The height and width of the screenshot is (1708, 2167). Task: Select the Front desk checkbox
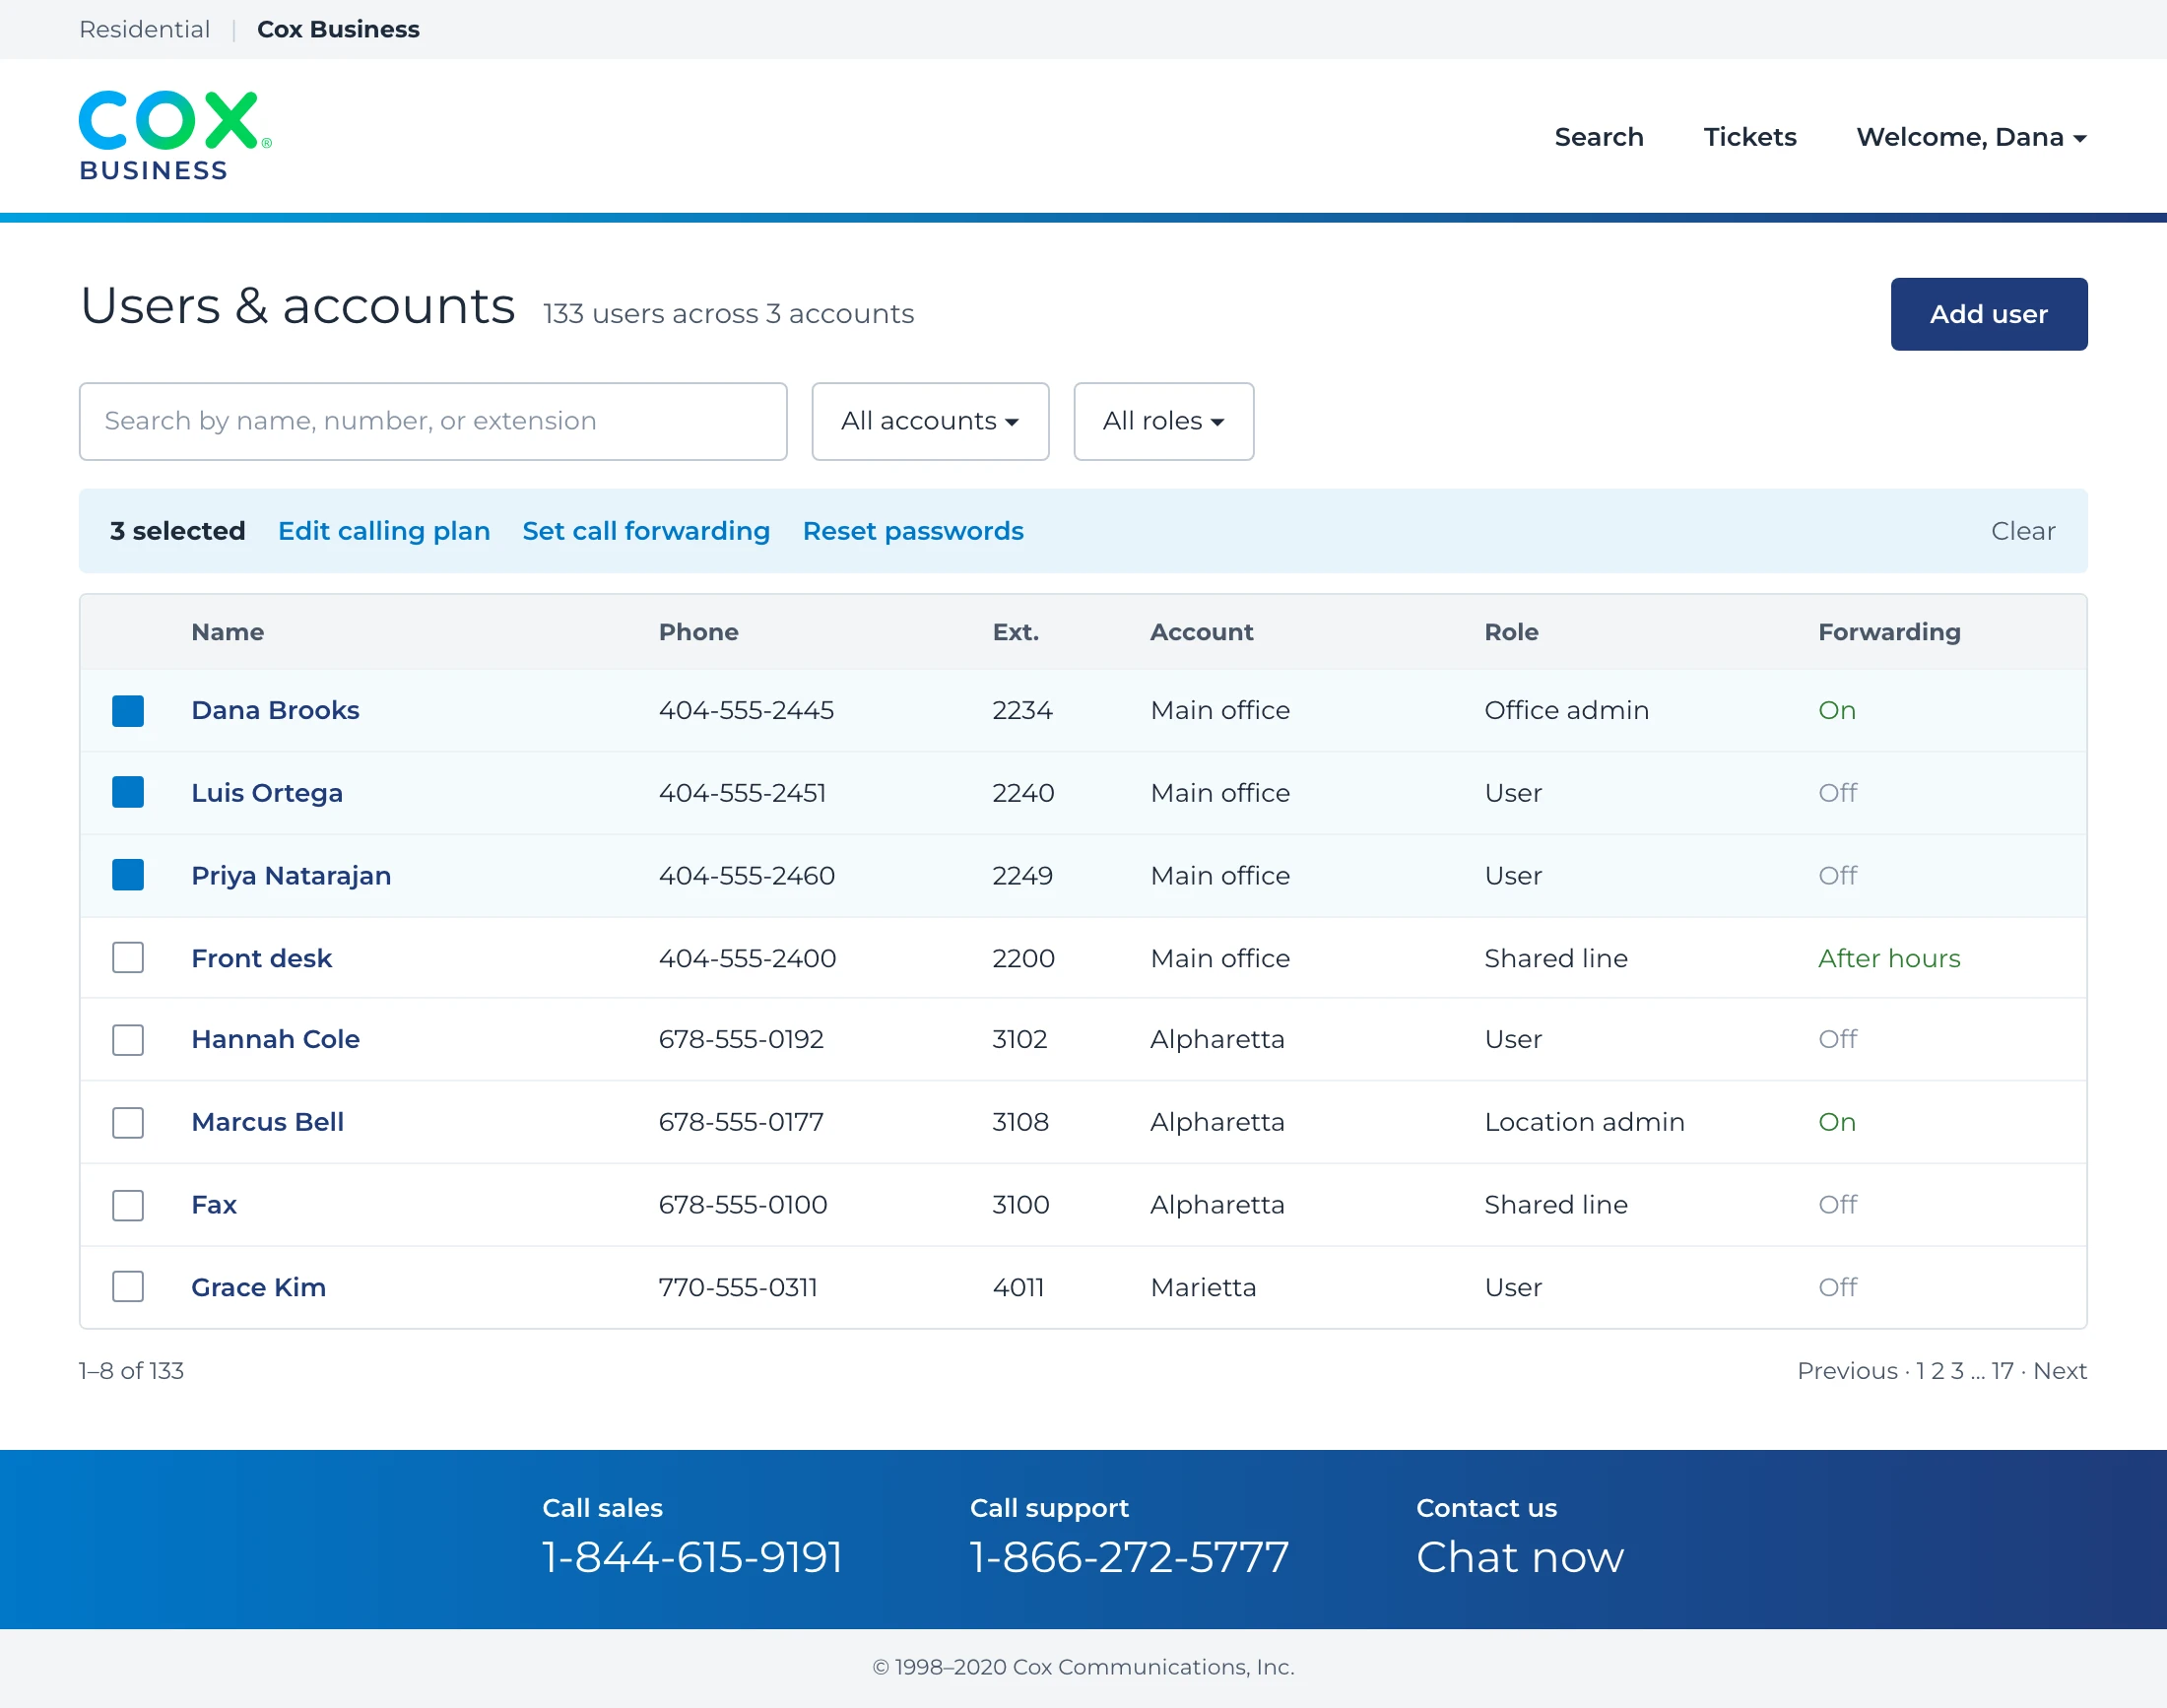coord(128,957)
